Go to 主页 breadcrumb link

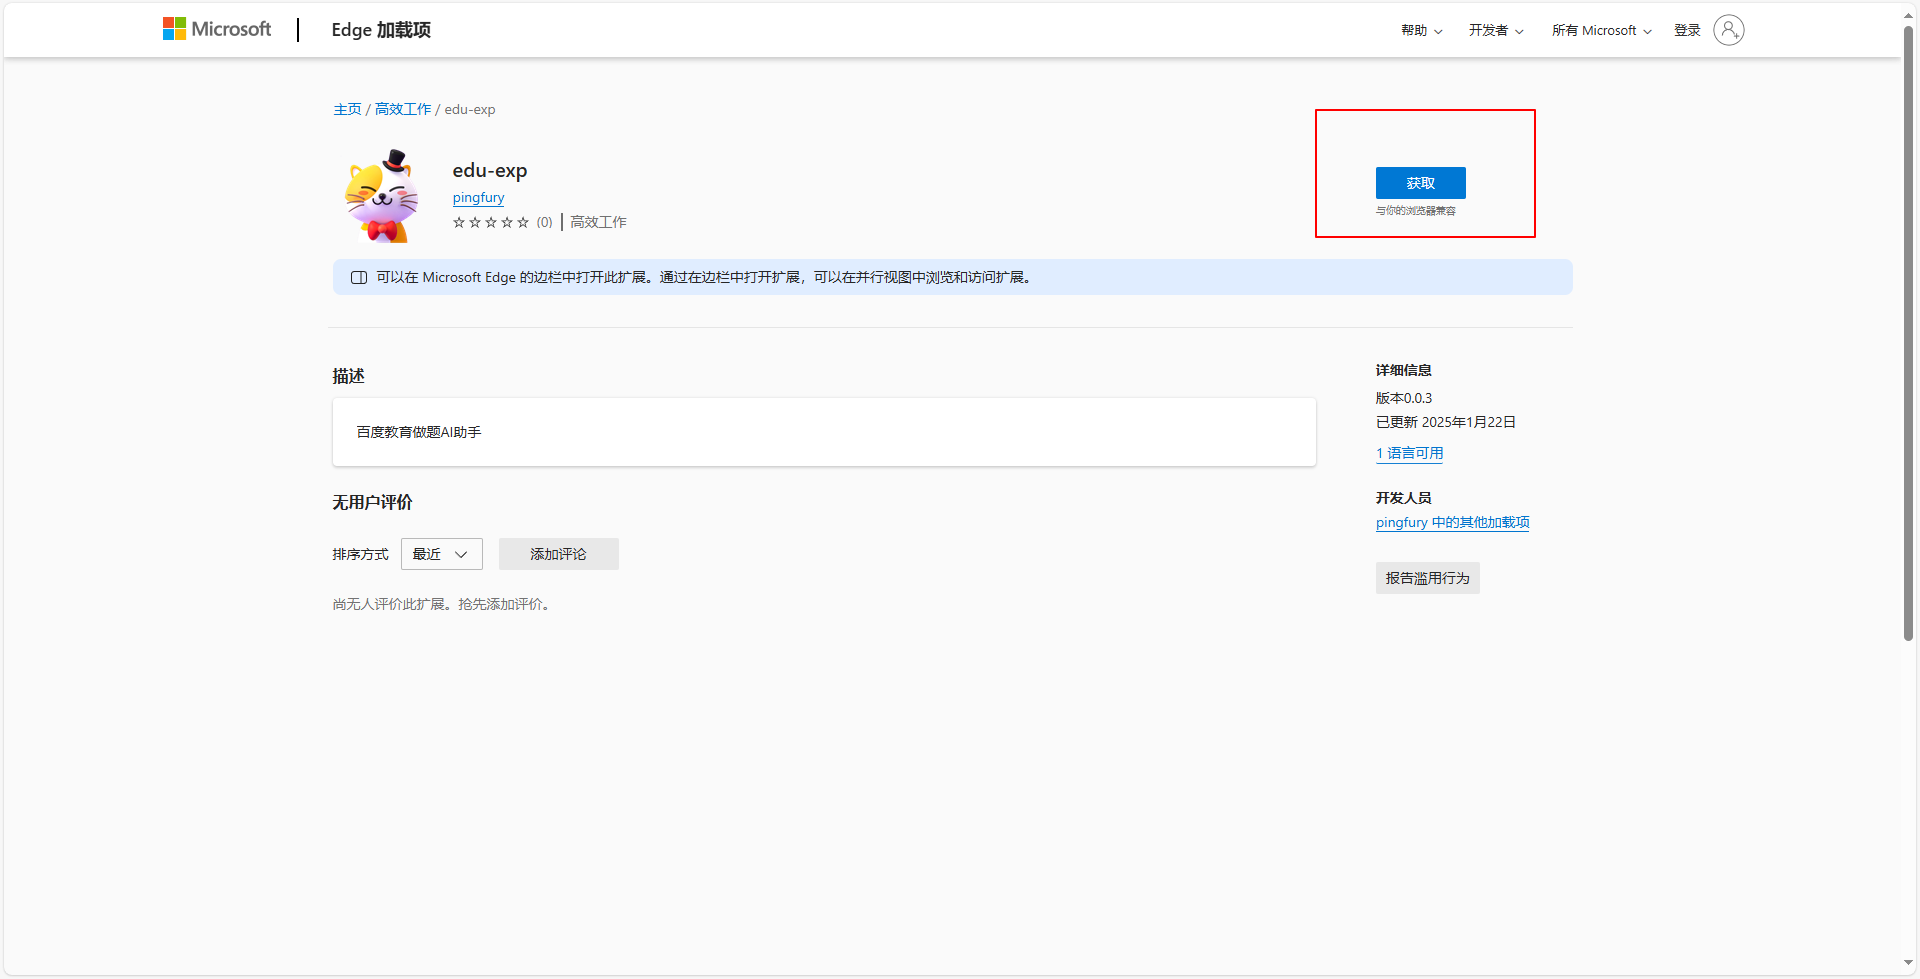tap(347, 110)
